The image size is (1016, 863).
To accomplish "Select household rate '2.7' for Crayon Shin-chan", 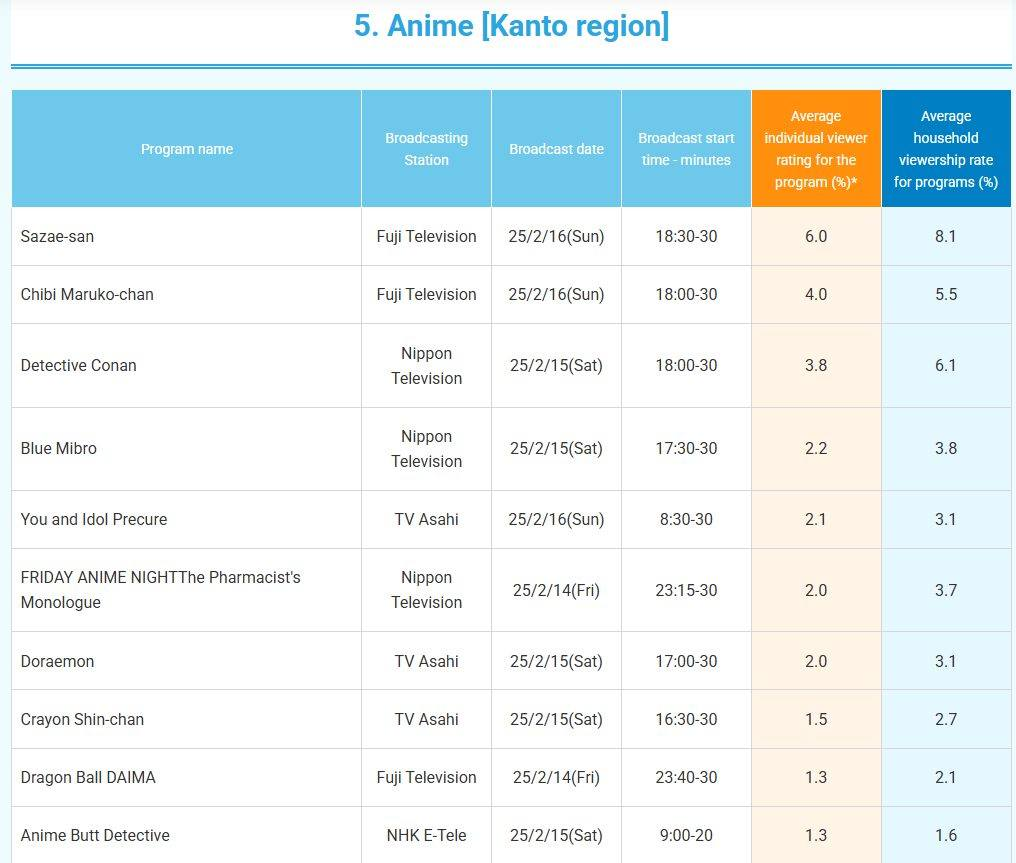I will click(x=946, y=720).
